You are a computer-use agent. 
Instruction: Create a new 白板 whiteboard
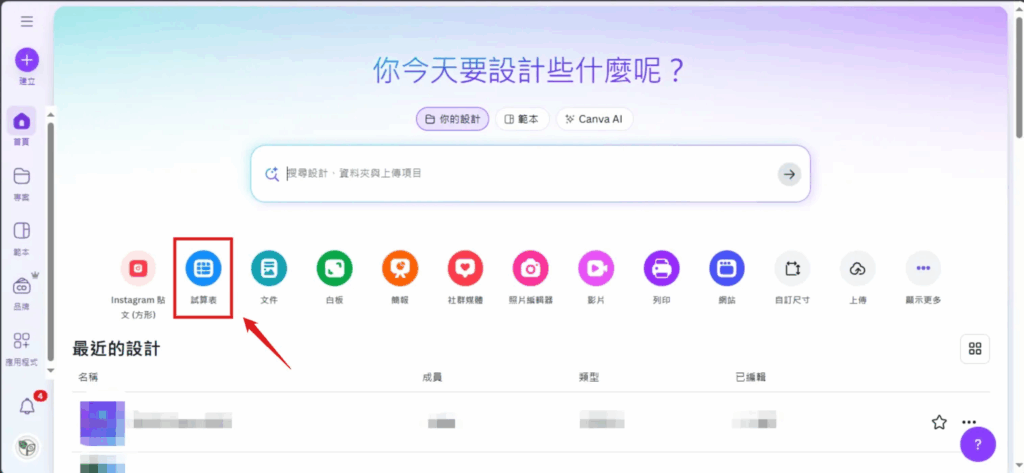pyautogui.click(x=334, y=268)
